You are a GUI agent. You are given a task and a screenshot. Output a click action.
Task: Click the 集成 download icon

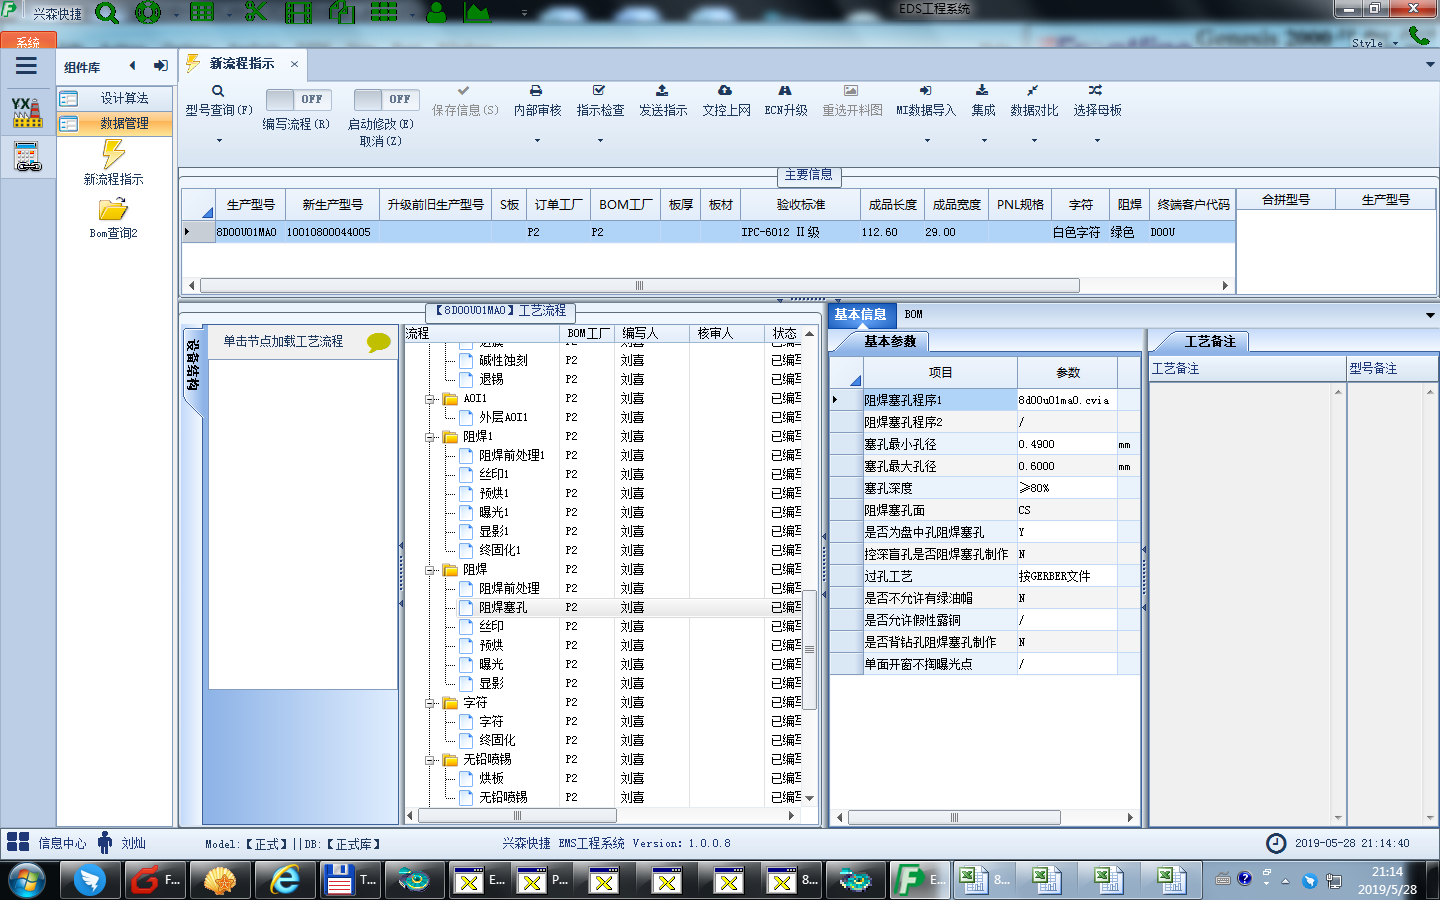point(982,91)
